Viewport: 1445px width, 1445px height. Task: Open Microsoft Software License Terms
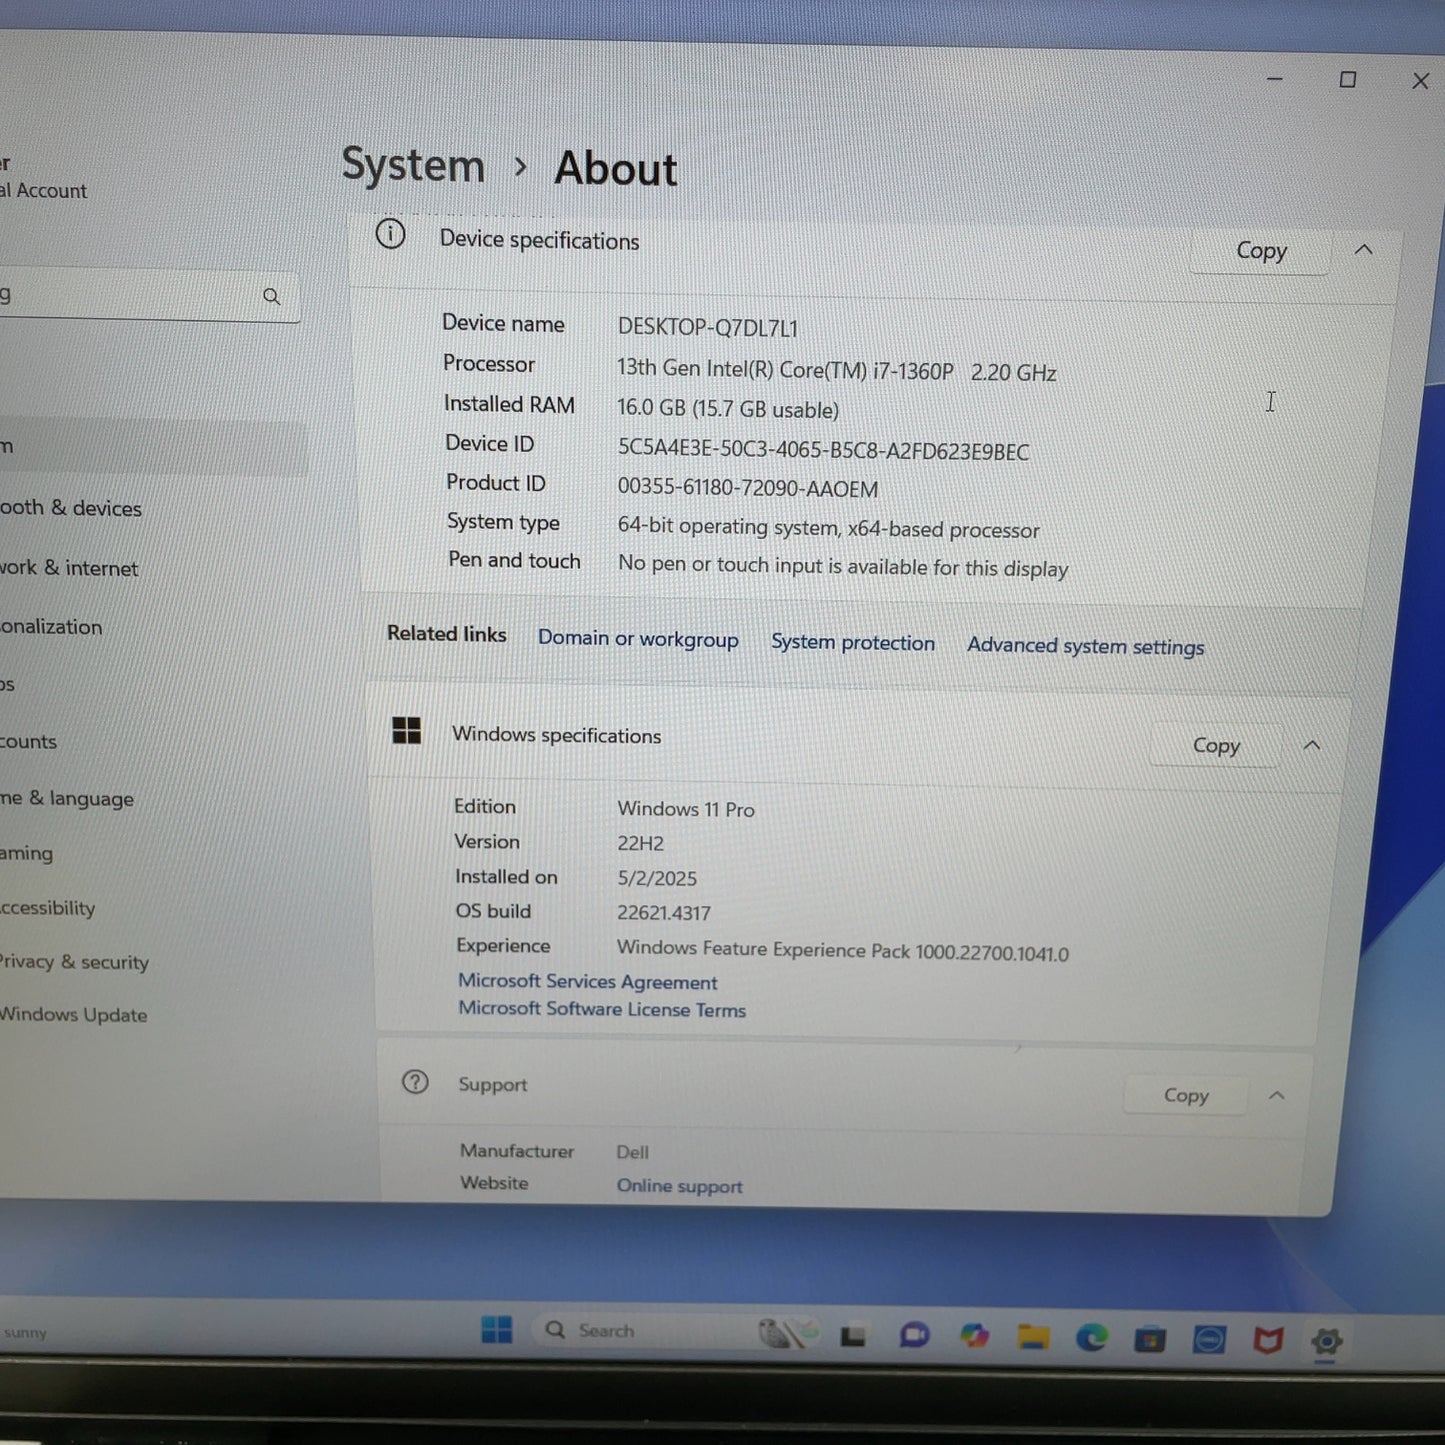tap(602, 1009)
